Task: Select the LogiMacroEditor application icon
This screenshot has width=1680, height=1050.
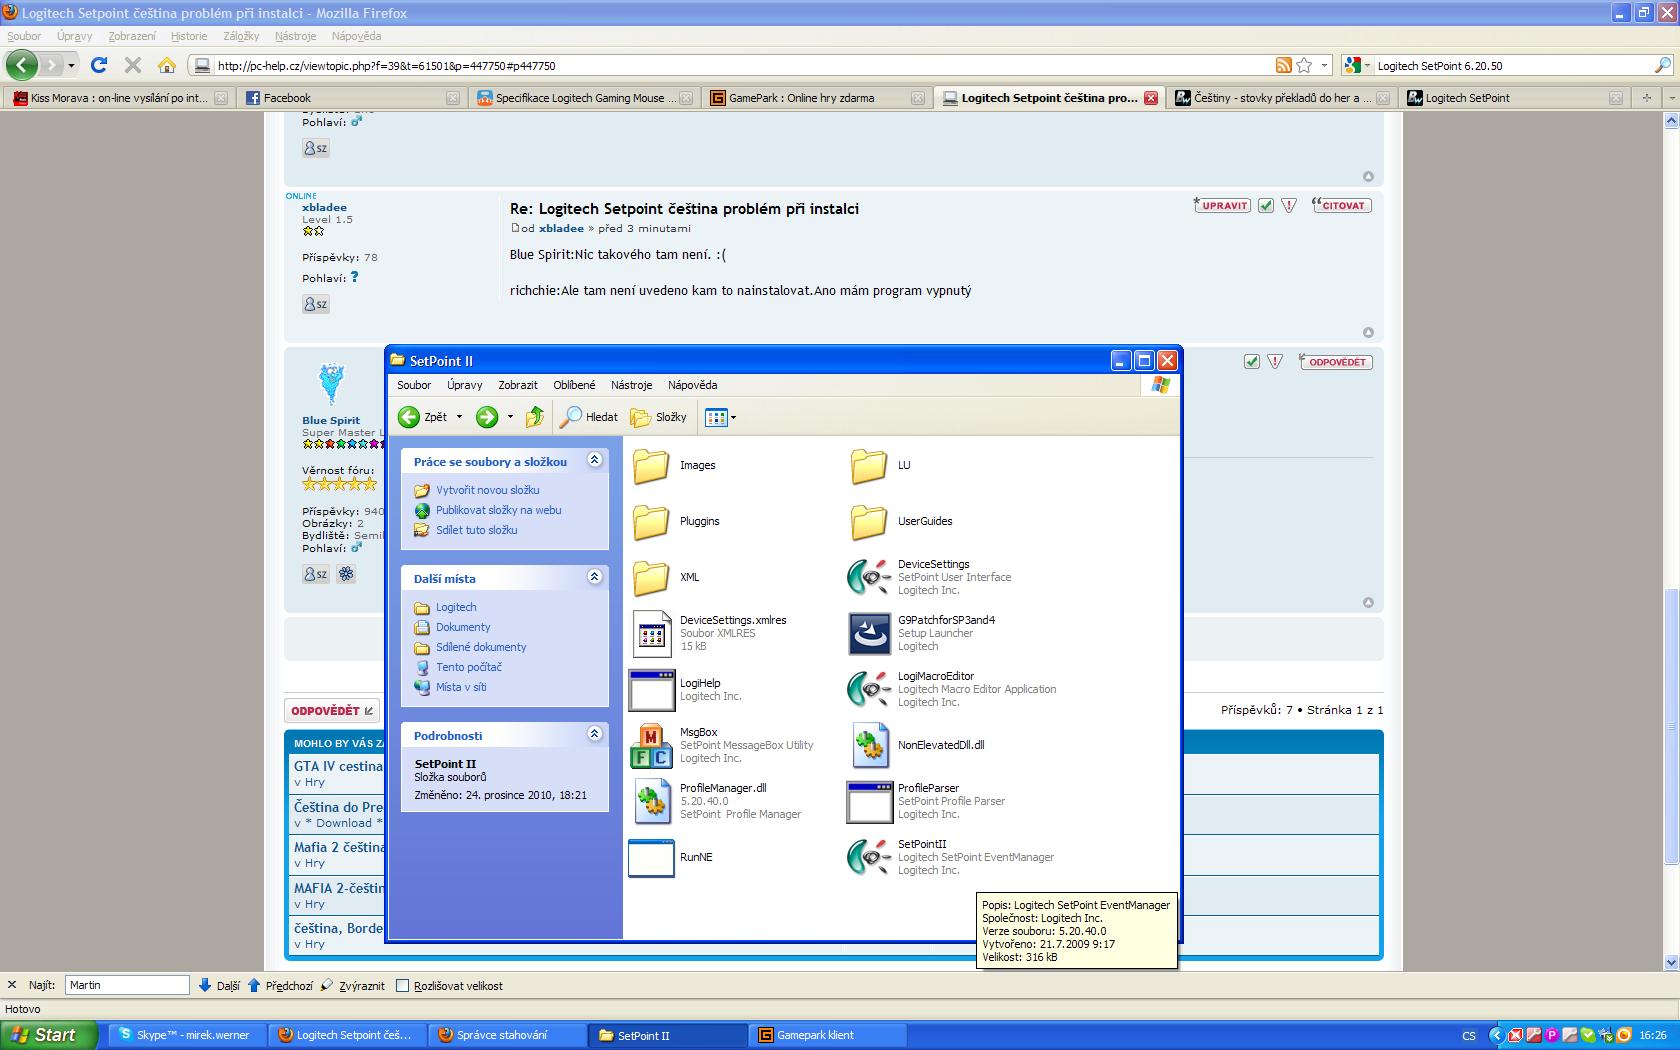Action: tap(869, 689)
